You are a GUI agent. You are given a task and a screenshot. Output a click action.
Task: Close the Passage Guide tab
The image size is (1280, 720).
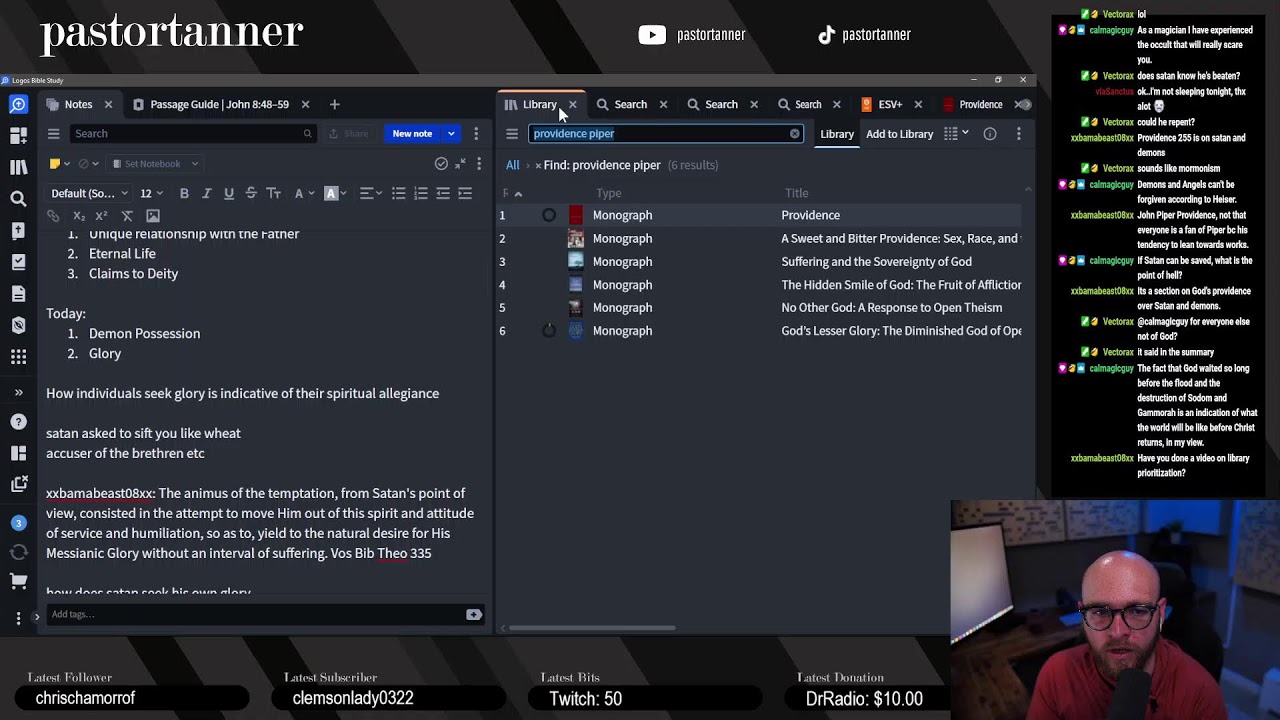[305, 104]
